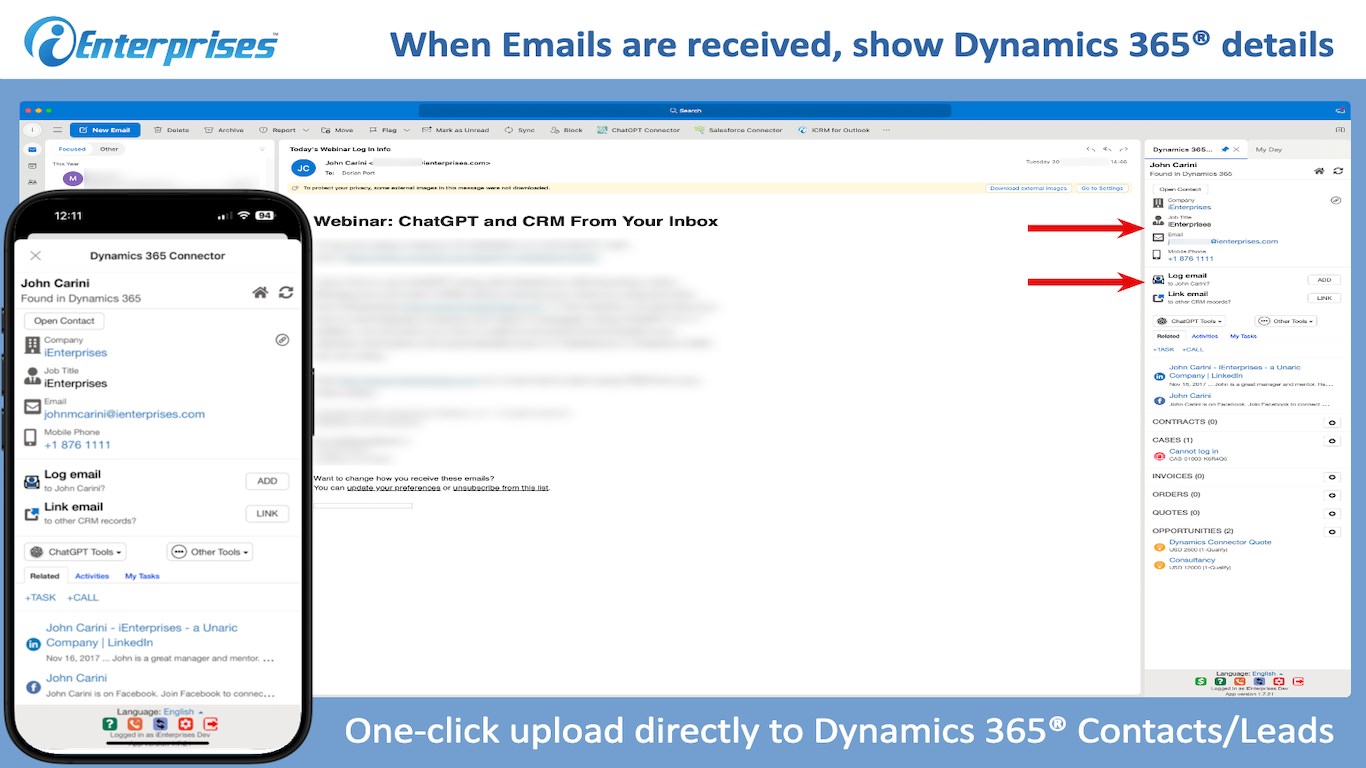Viewport: 1366px width, 768px height.
Task: Toggle eye icon for QUOTES section
Action: (x=1332, y=513)
